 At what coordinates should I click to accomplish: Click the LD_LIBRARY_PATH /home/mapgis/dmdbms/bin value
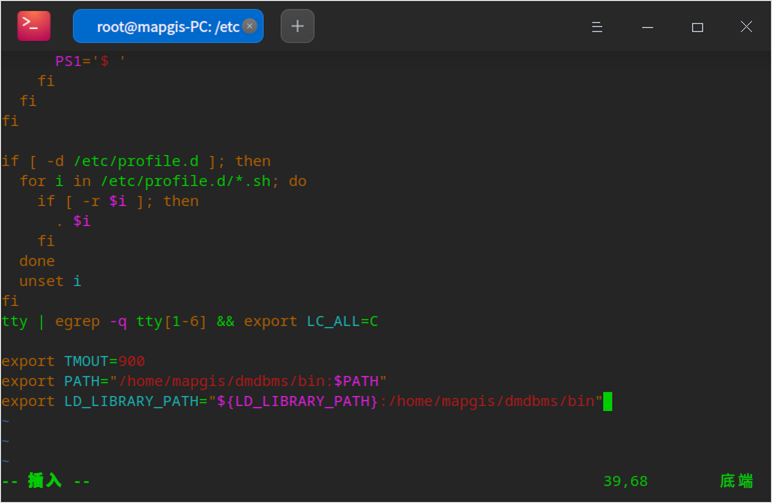[x=491, y=402]
